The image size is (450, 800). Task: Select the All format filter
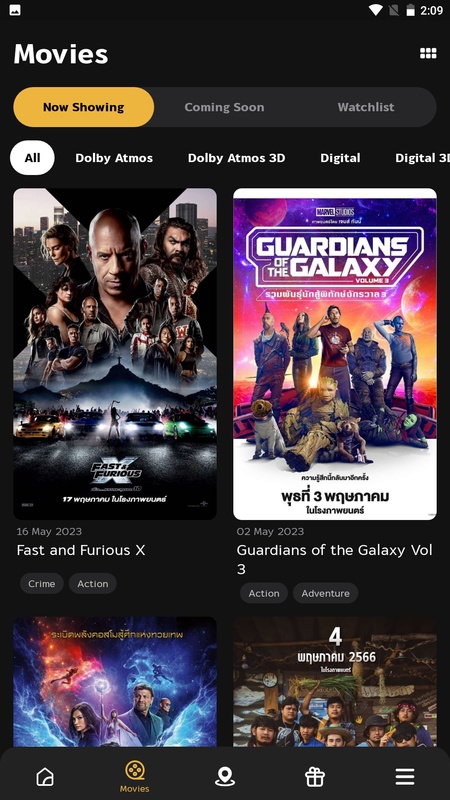point(32,158)
